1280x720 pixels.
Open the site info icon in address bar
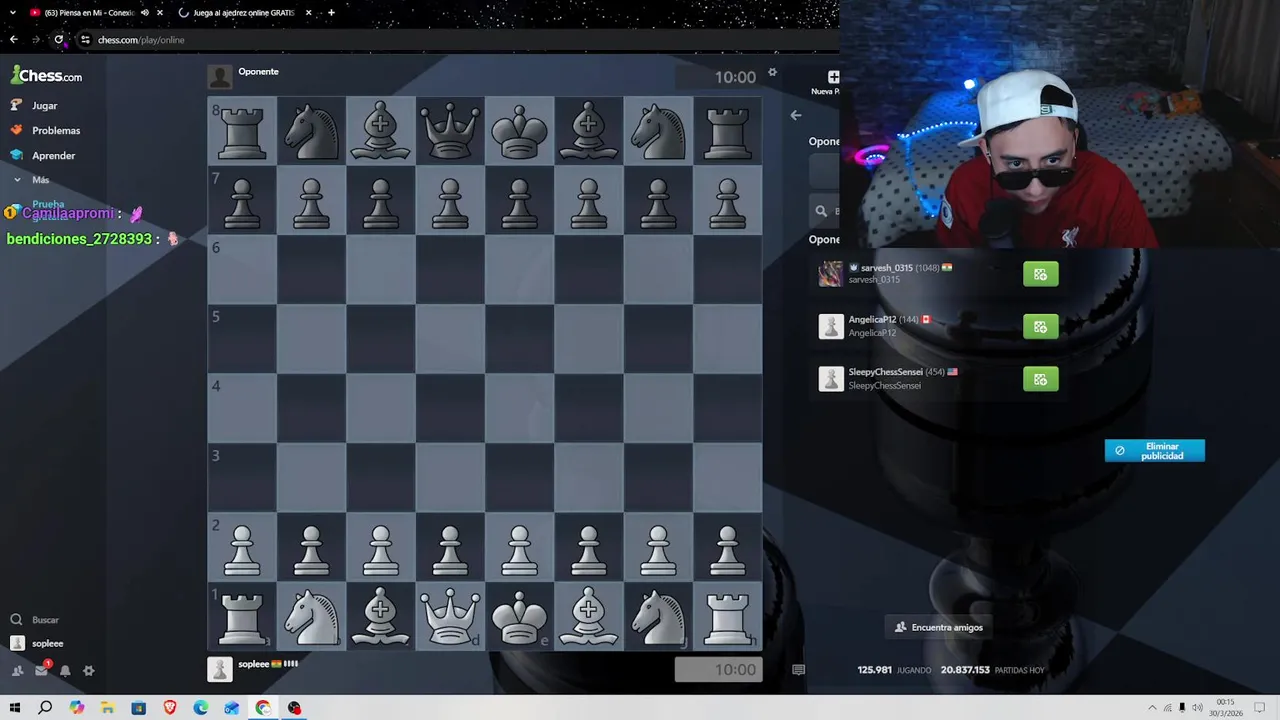[x=85, y=40]
